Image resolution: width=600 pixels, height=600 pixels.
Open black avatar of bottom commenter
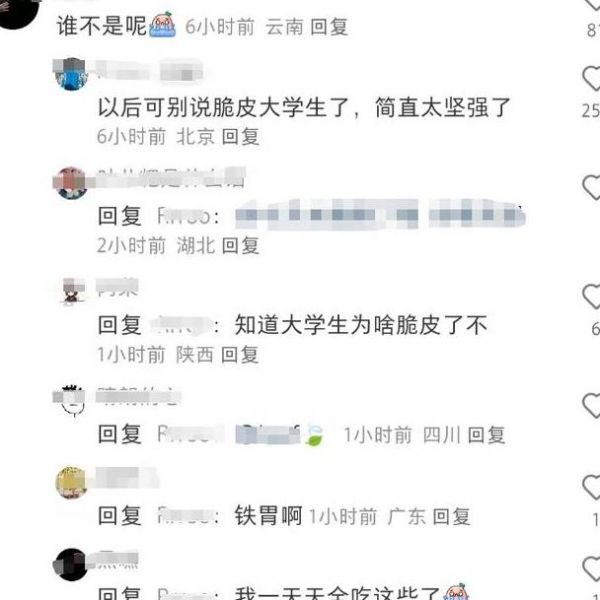[70, 564]
